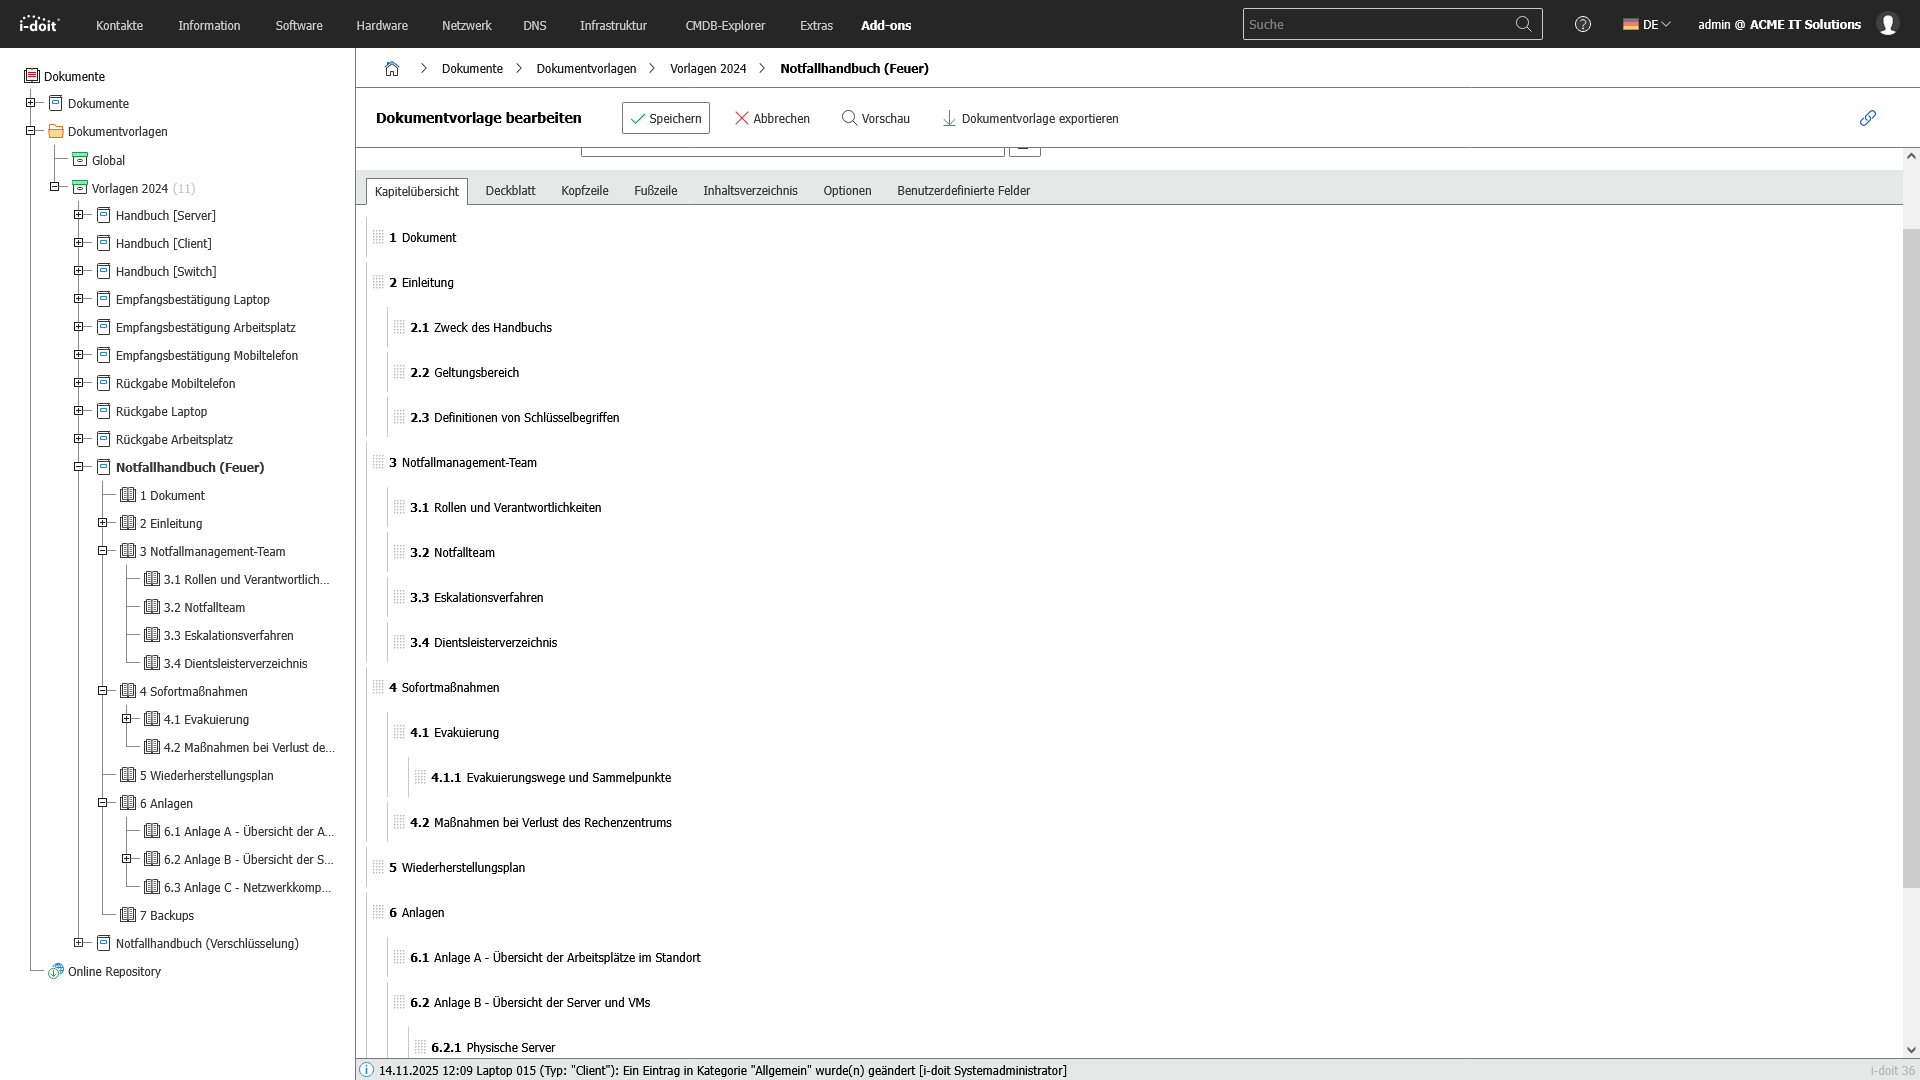Click drag handle of chapter 5 Wiederherstellungsplan
This screenshot has height=1080, width=1920.
coord(378,867)
